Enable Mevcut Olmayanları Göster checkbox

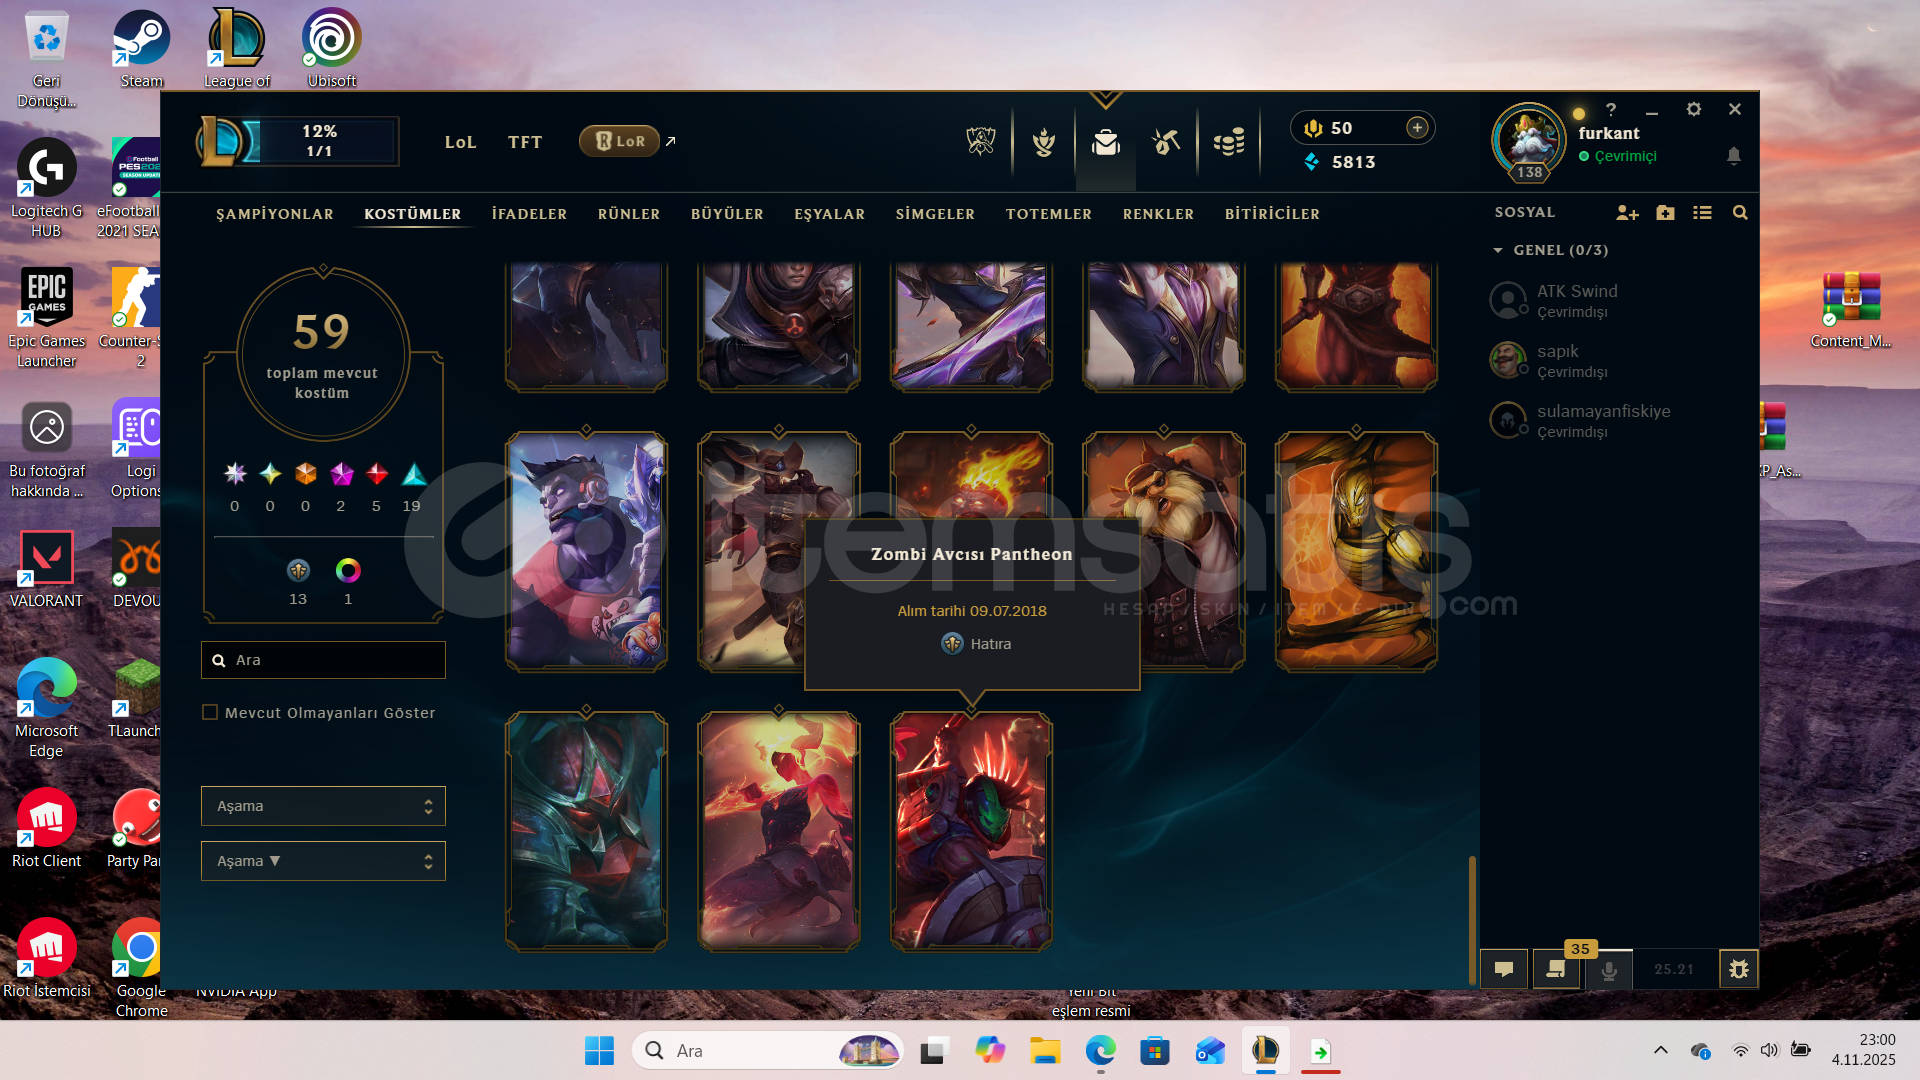pyautogui.click(x=210, y=713)
